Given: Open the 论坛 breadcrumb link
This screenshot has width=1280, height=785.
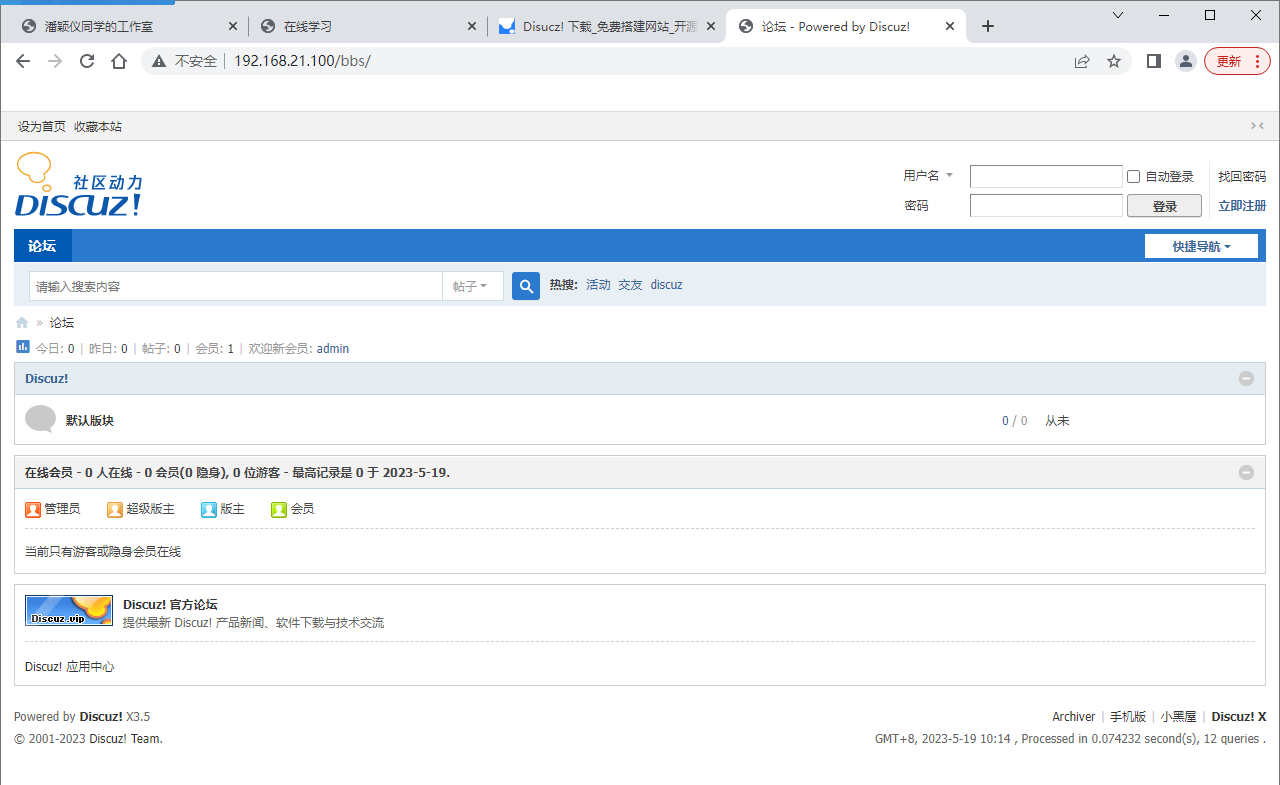Looking at the screenshot, I should (62, 323).
